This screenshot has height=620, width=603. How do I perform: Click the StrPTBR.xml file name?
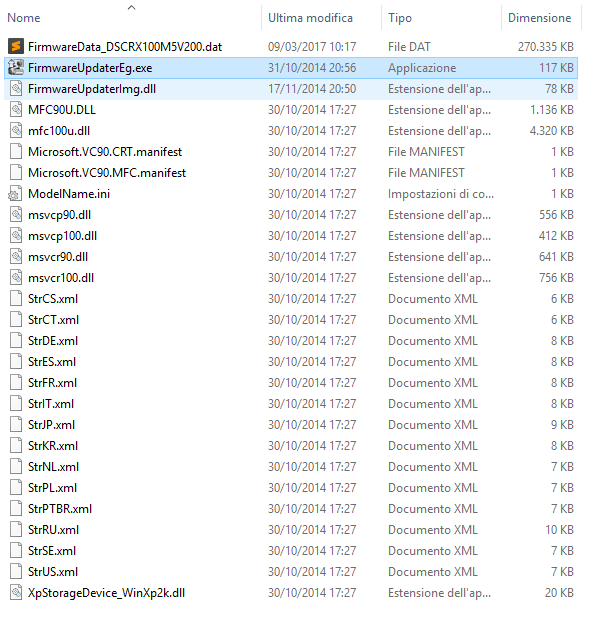point(59,509)
